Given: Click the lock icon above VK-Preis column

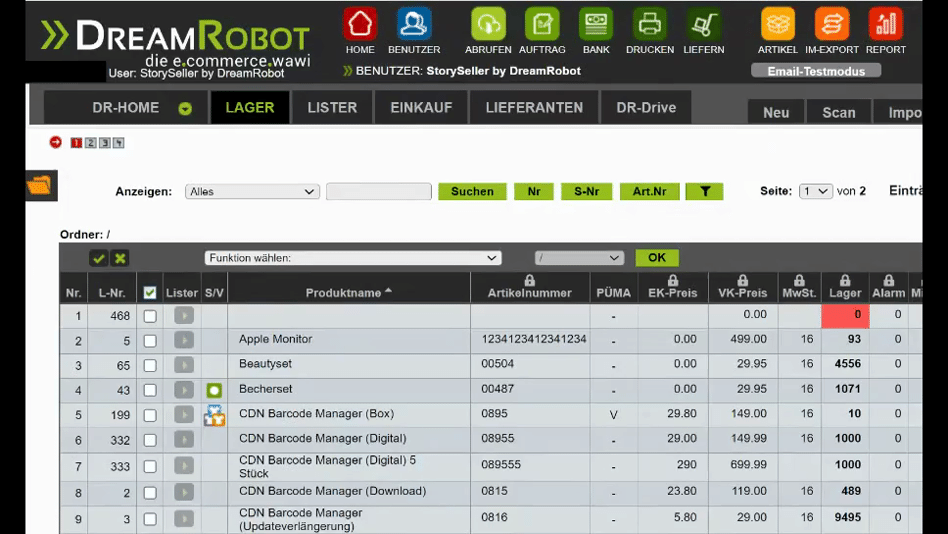Looking at the screenshot, I should coord(742,280).
